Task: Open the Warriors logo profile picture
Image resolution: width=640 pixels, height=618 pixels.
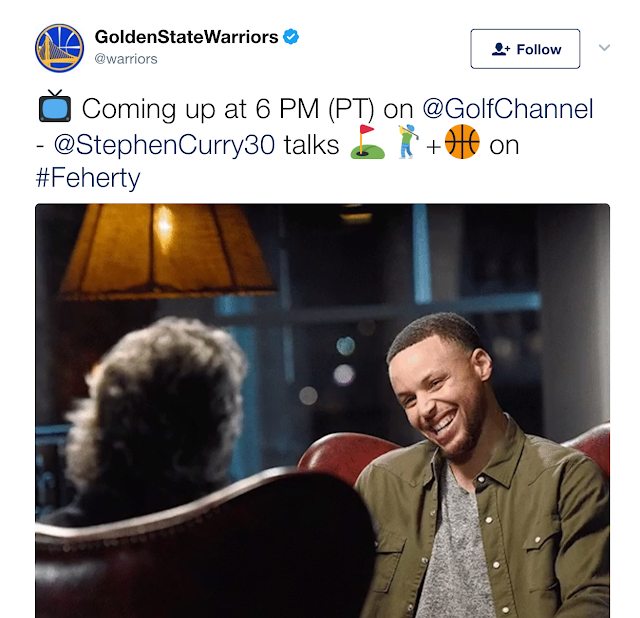Action: [59, 48]
